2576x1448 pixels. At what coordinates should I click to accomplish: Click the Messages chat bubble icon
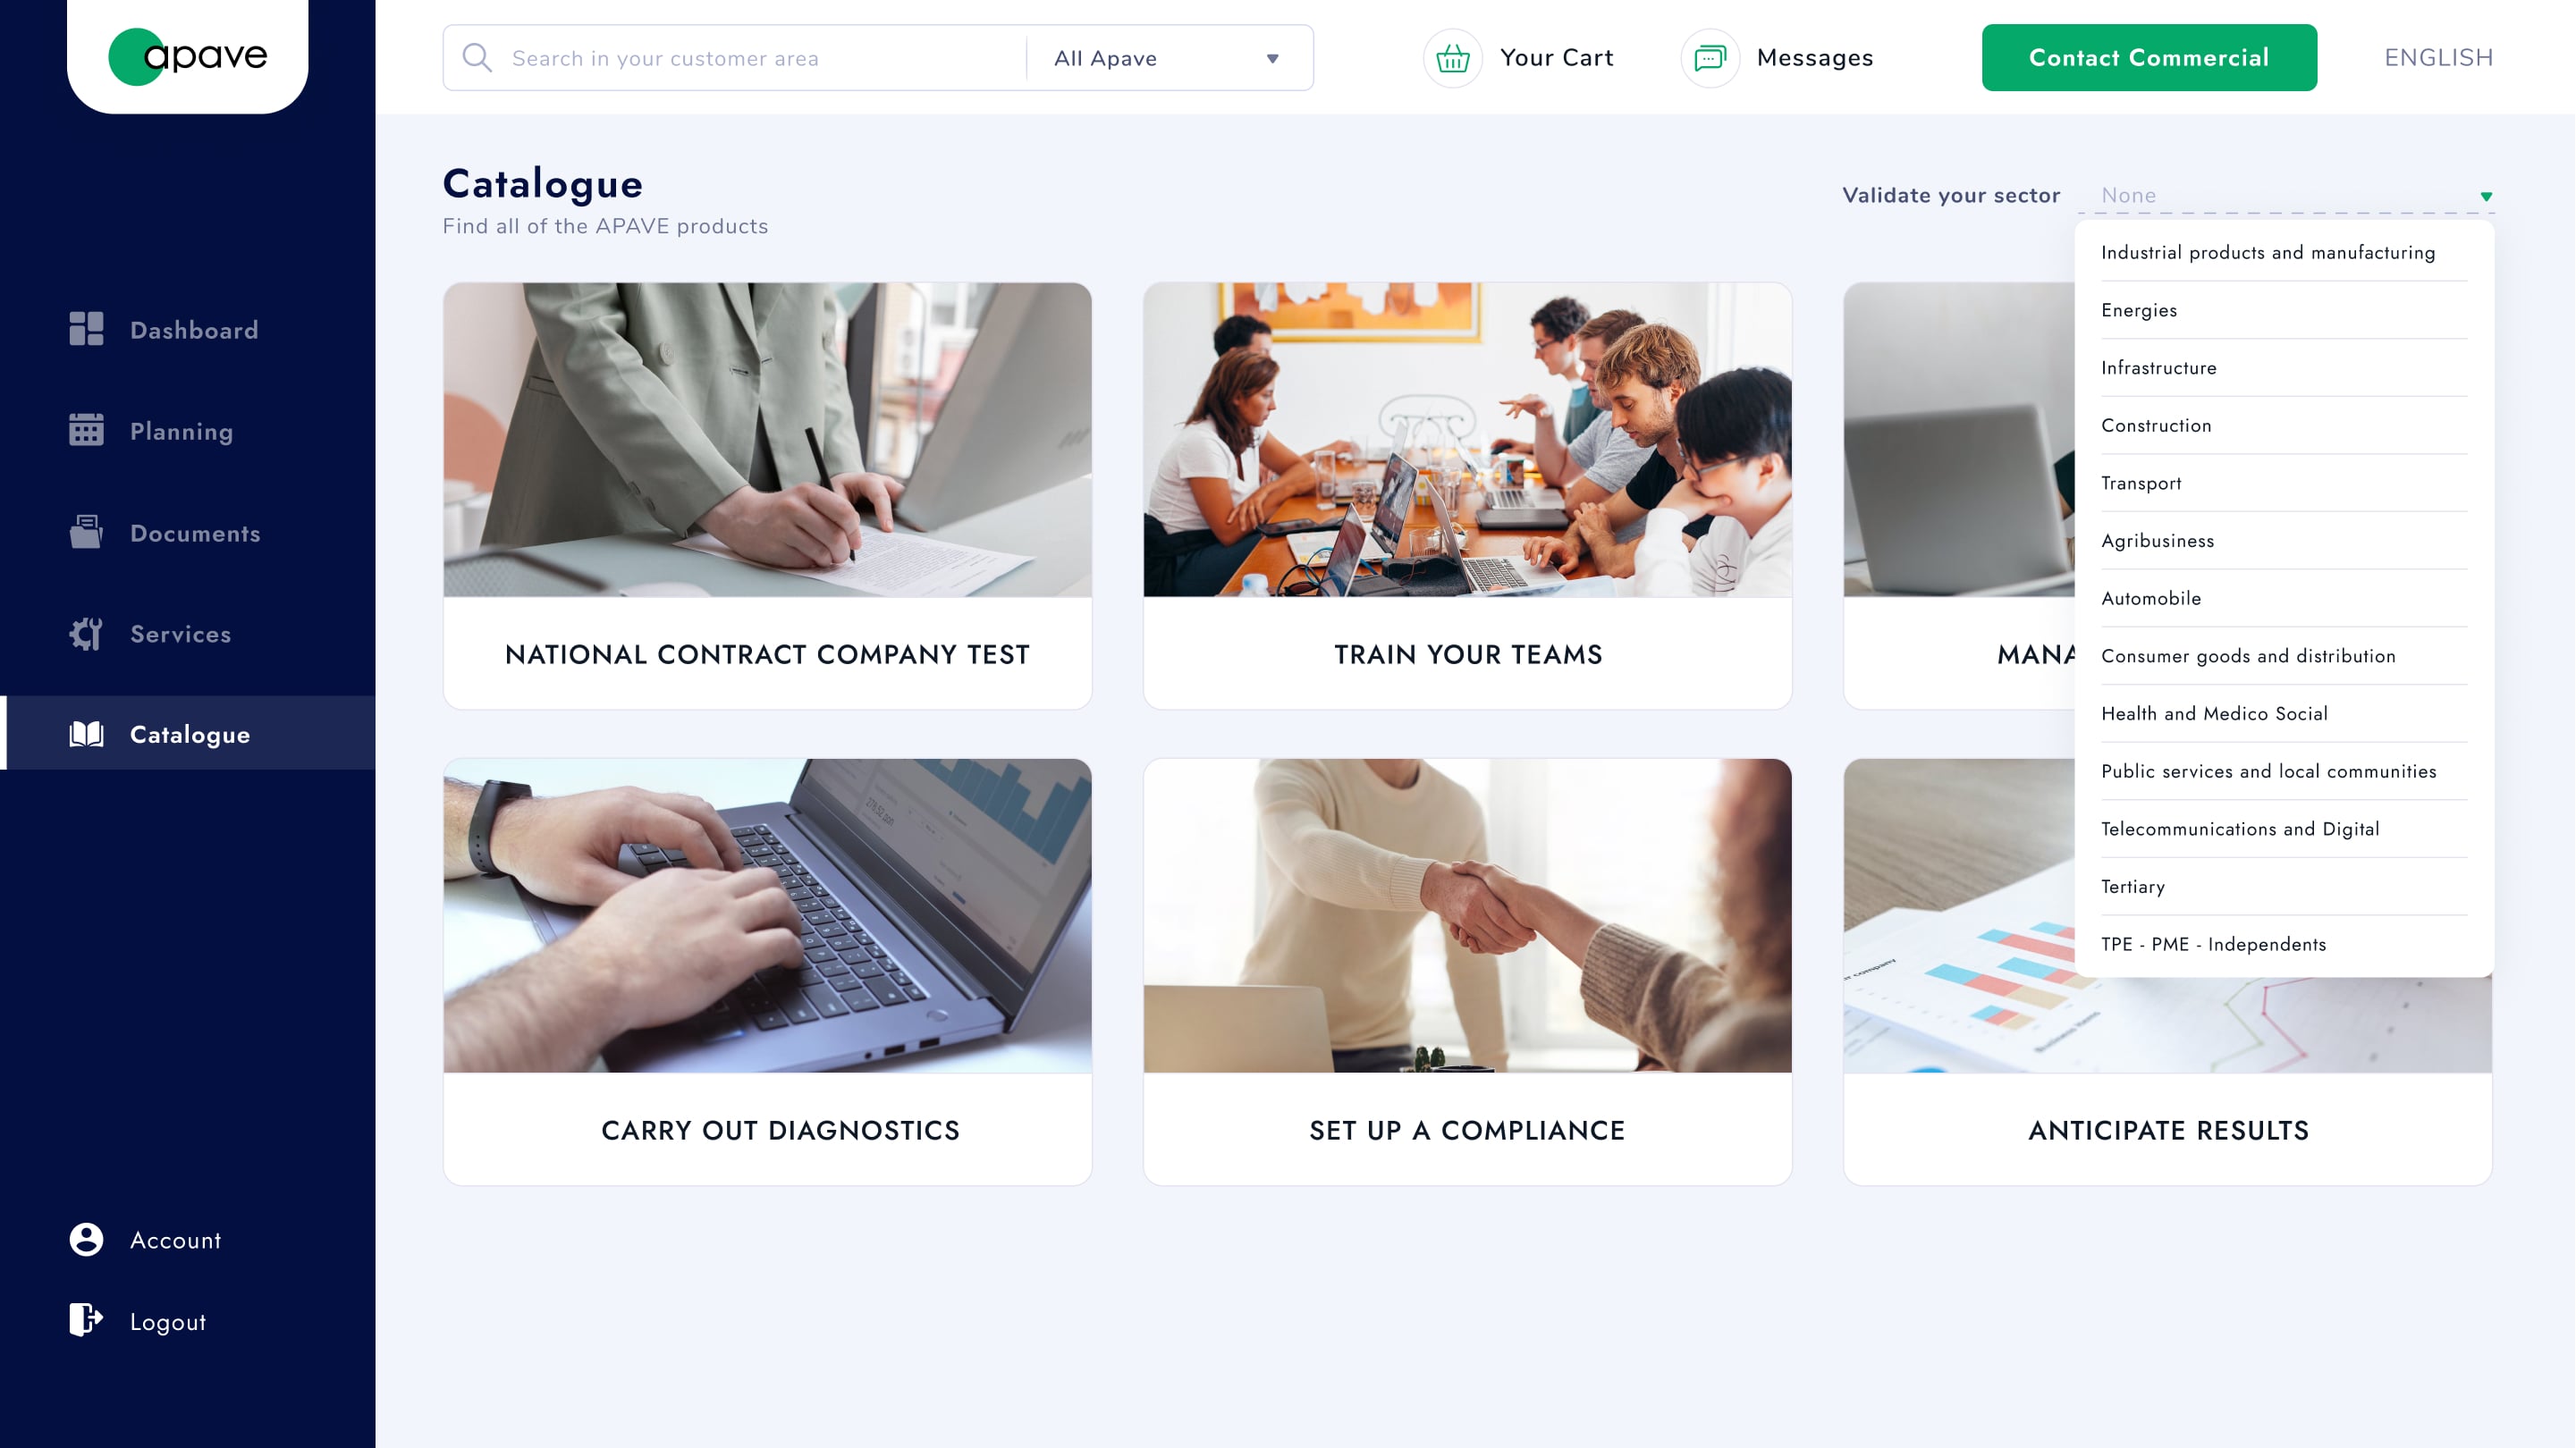click(x=1710, y=58)
